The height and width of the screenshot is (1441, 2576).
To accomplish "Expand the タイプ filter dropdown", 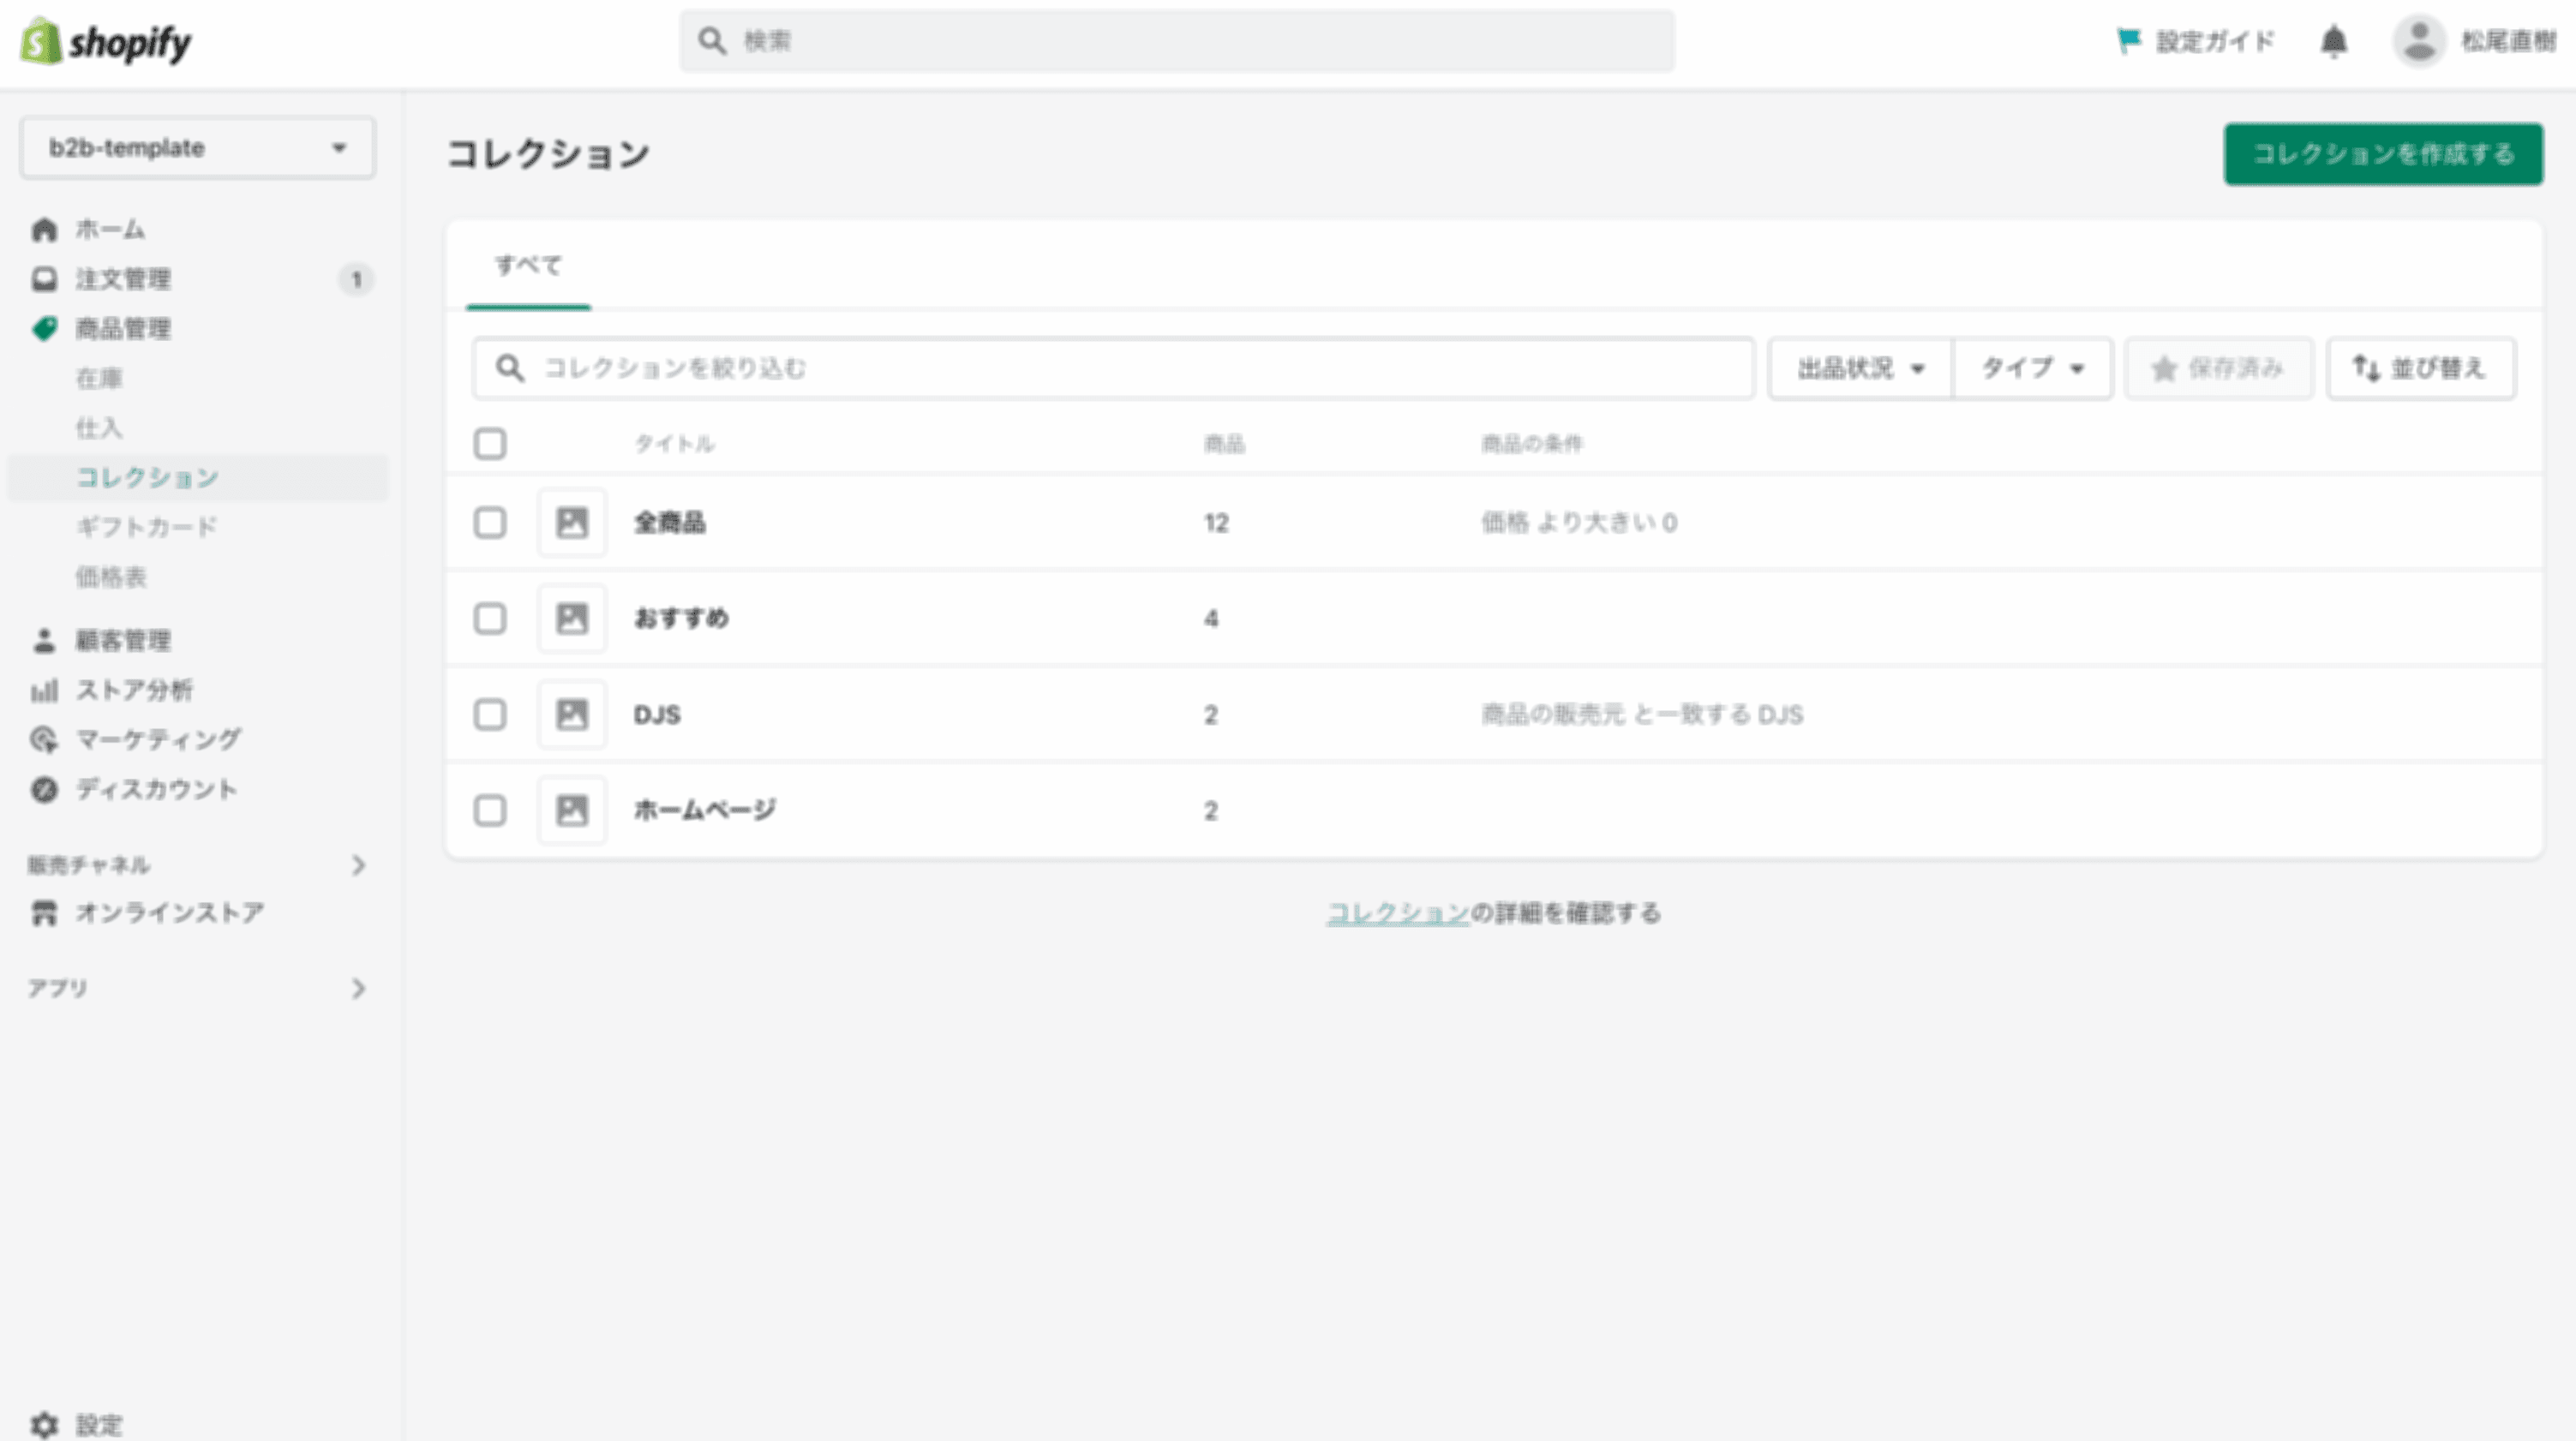I will click(x=2032, y=369).
